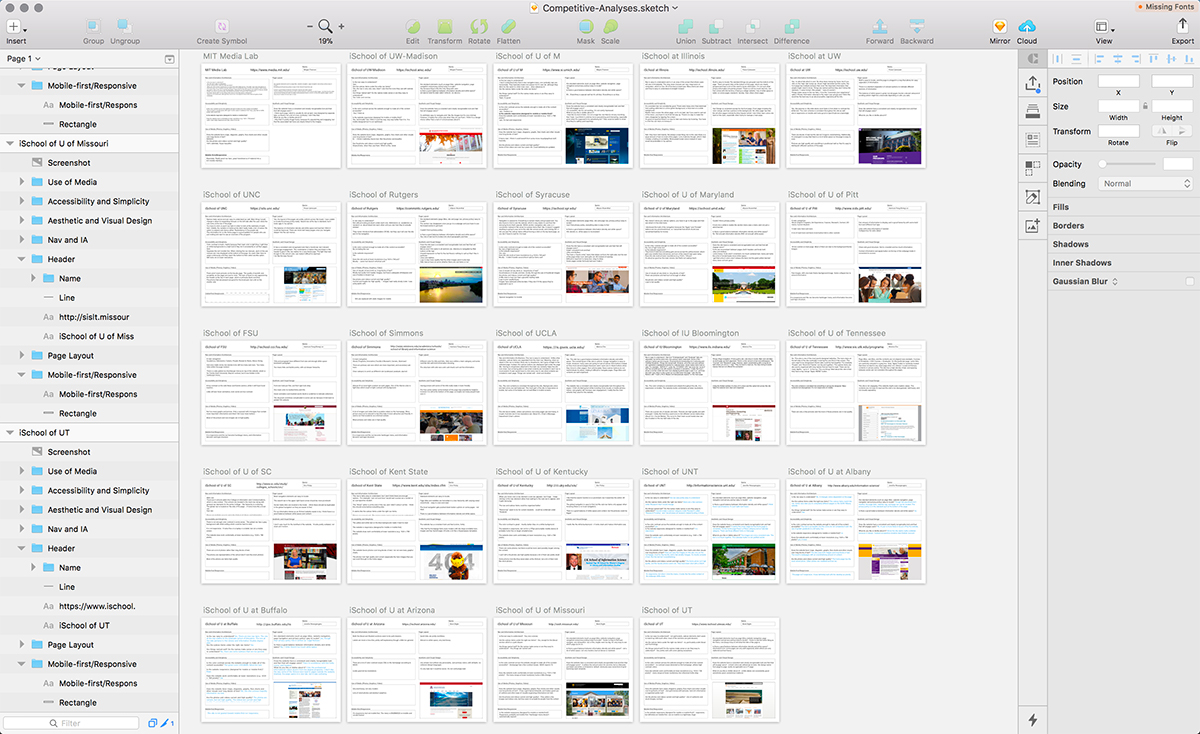1200x734 pixels.
Task: Click the Export toolbar icon
Action: [1182, 26]
